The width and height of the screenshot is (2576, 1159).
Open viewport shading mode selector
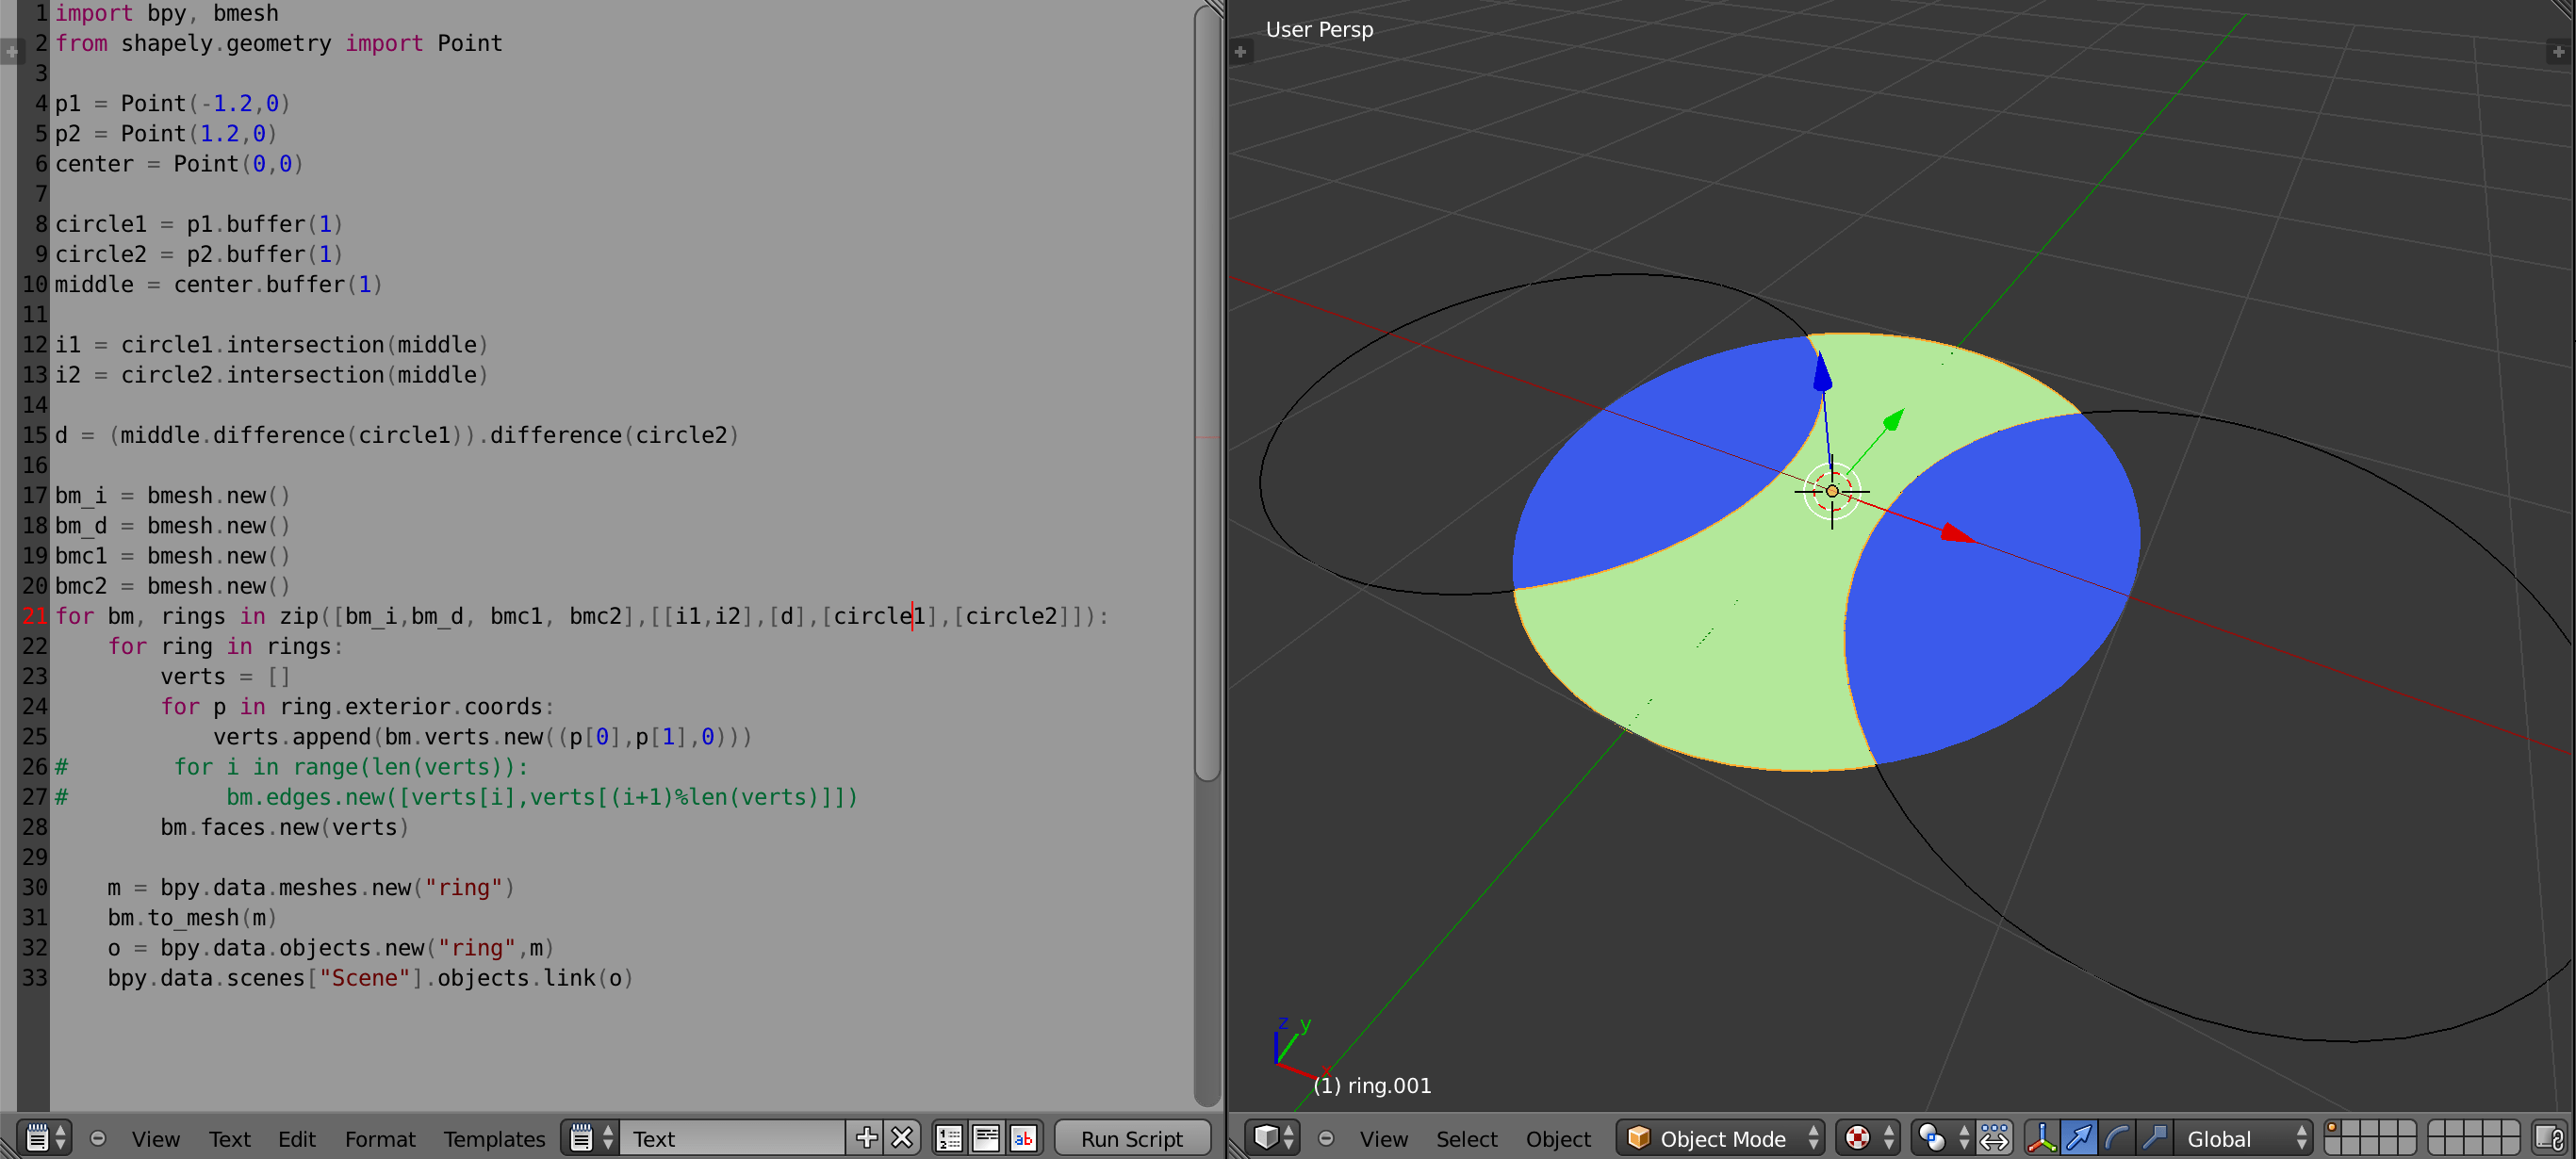[x=1868, y=1138]
